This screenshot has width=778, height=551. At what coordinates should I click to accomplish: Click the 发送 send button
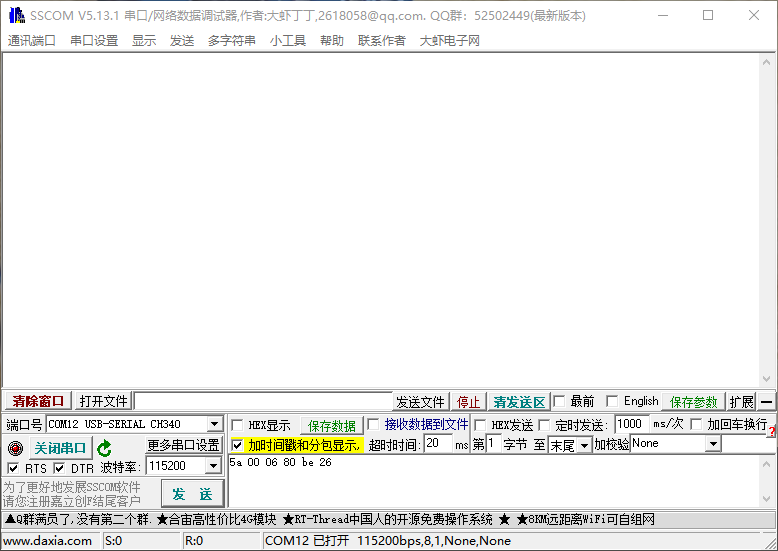pyautogui.click(x=193, y=494)
